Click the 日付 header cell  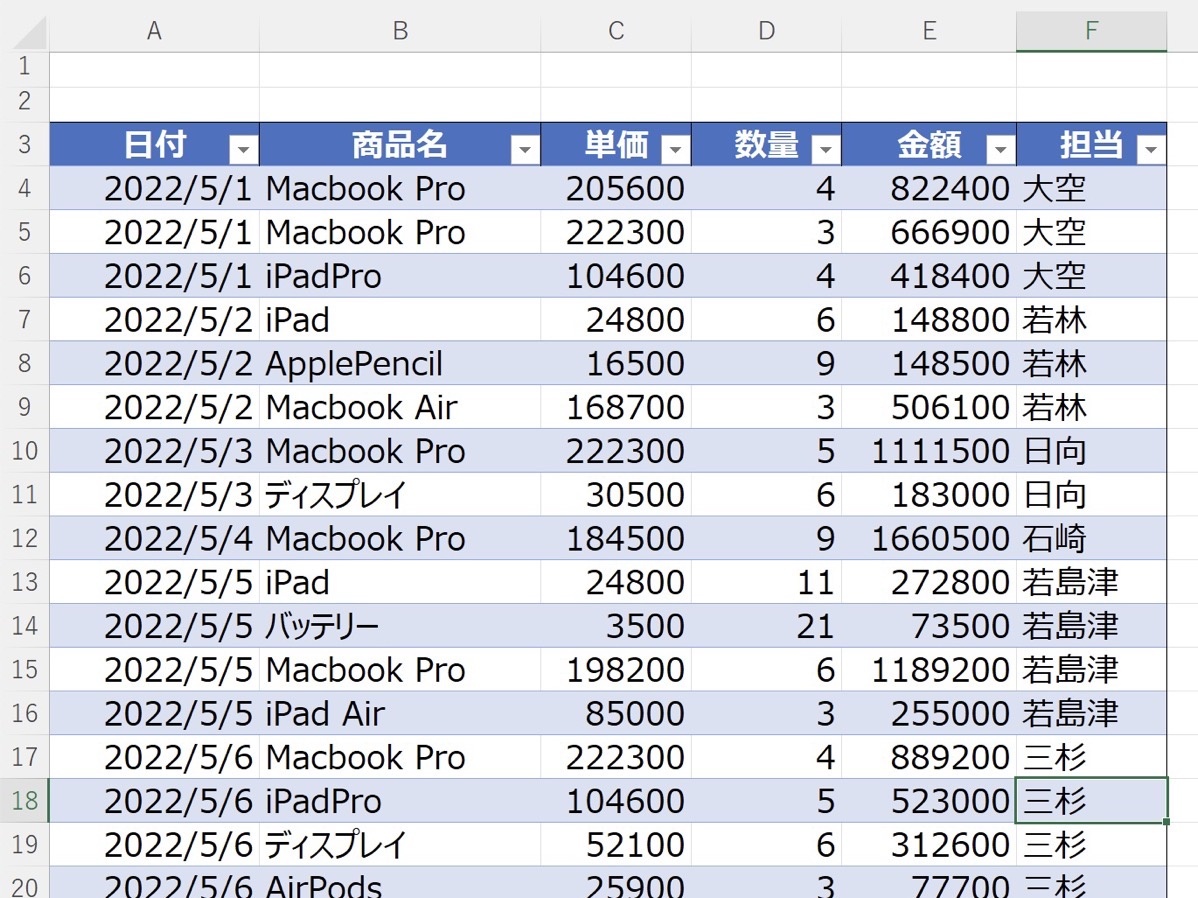click(x=154, y=144)
